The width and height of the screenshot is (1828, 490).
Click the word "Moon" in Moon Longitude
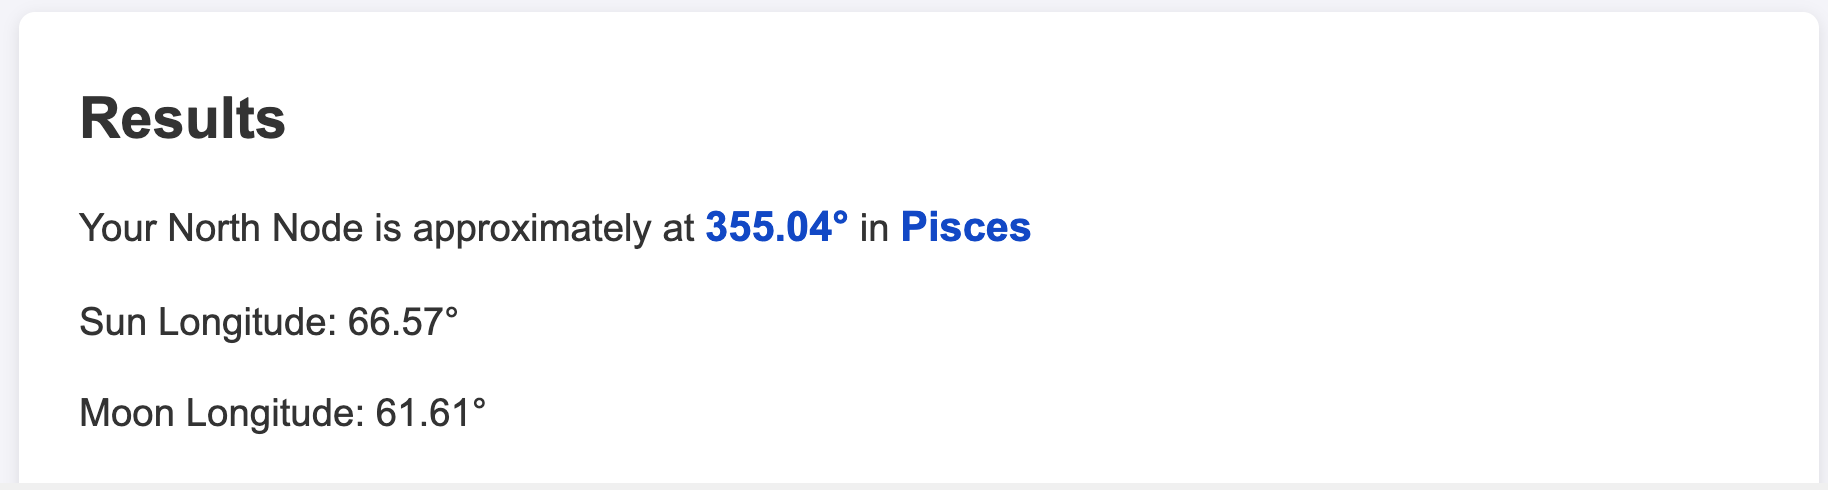pyautogui.click(x=127, y=413)
